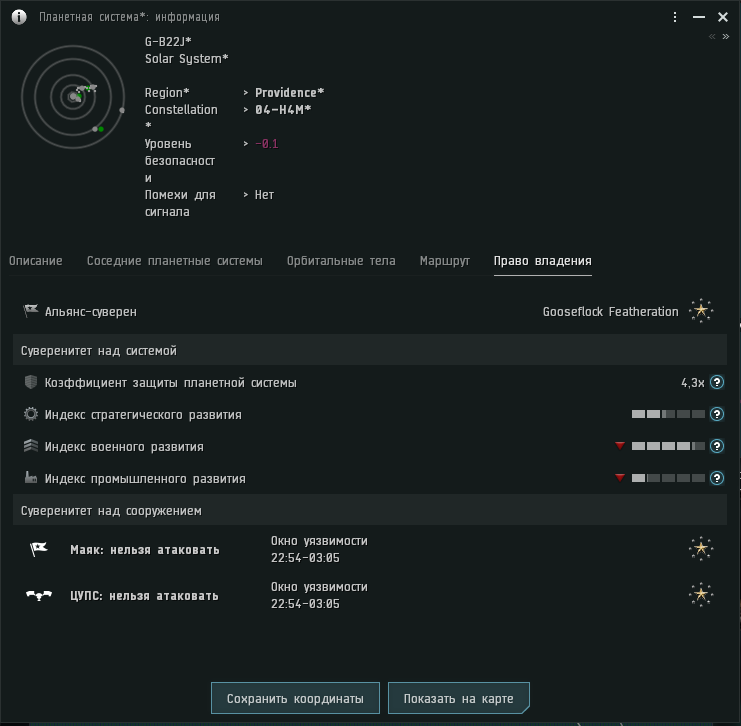
Task: Switch to the Описание tab
Action: (x=36, y=261)
